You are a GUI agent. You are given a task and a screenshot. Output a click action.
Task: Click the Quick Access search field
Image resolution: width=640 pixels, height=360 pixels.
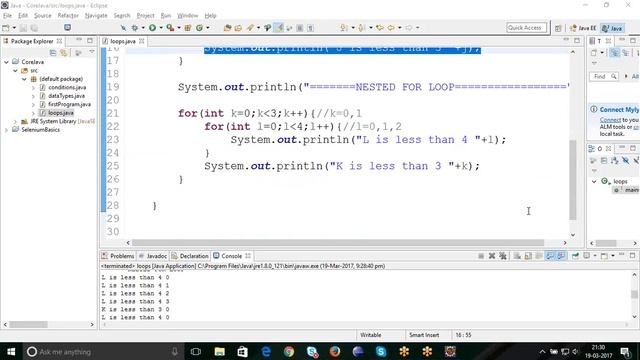526,28
